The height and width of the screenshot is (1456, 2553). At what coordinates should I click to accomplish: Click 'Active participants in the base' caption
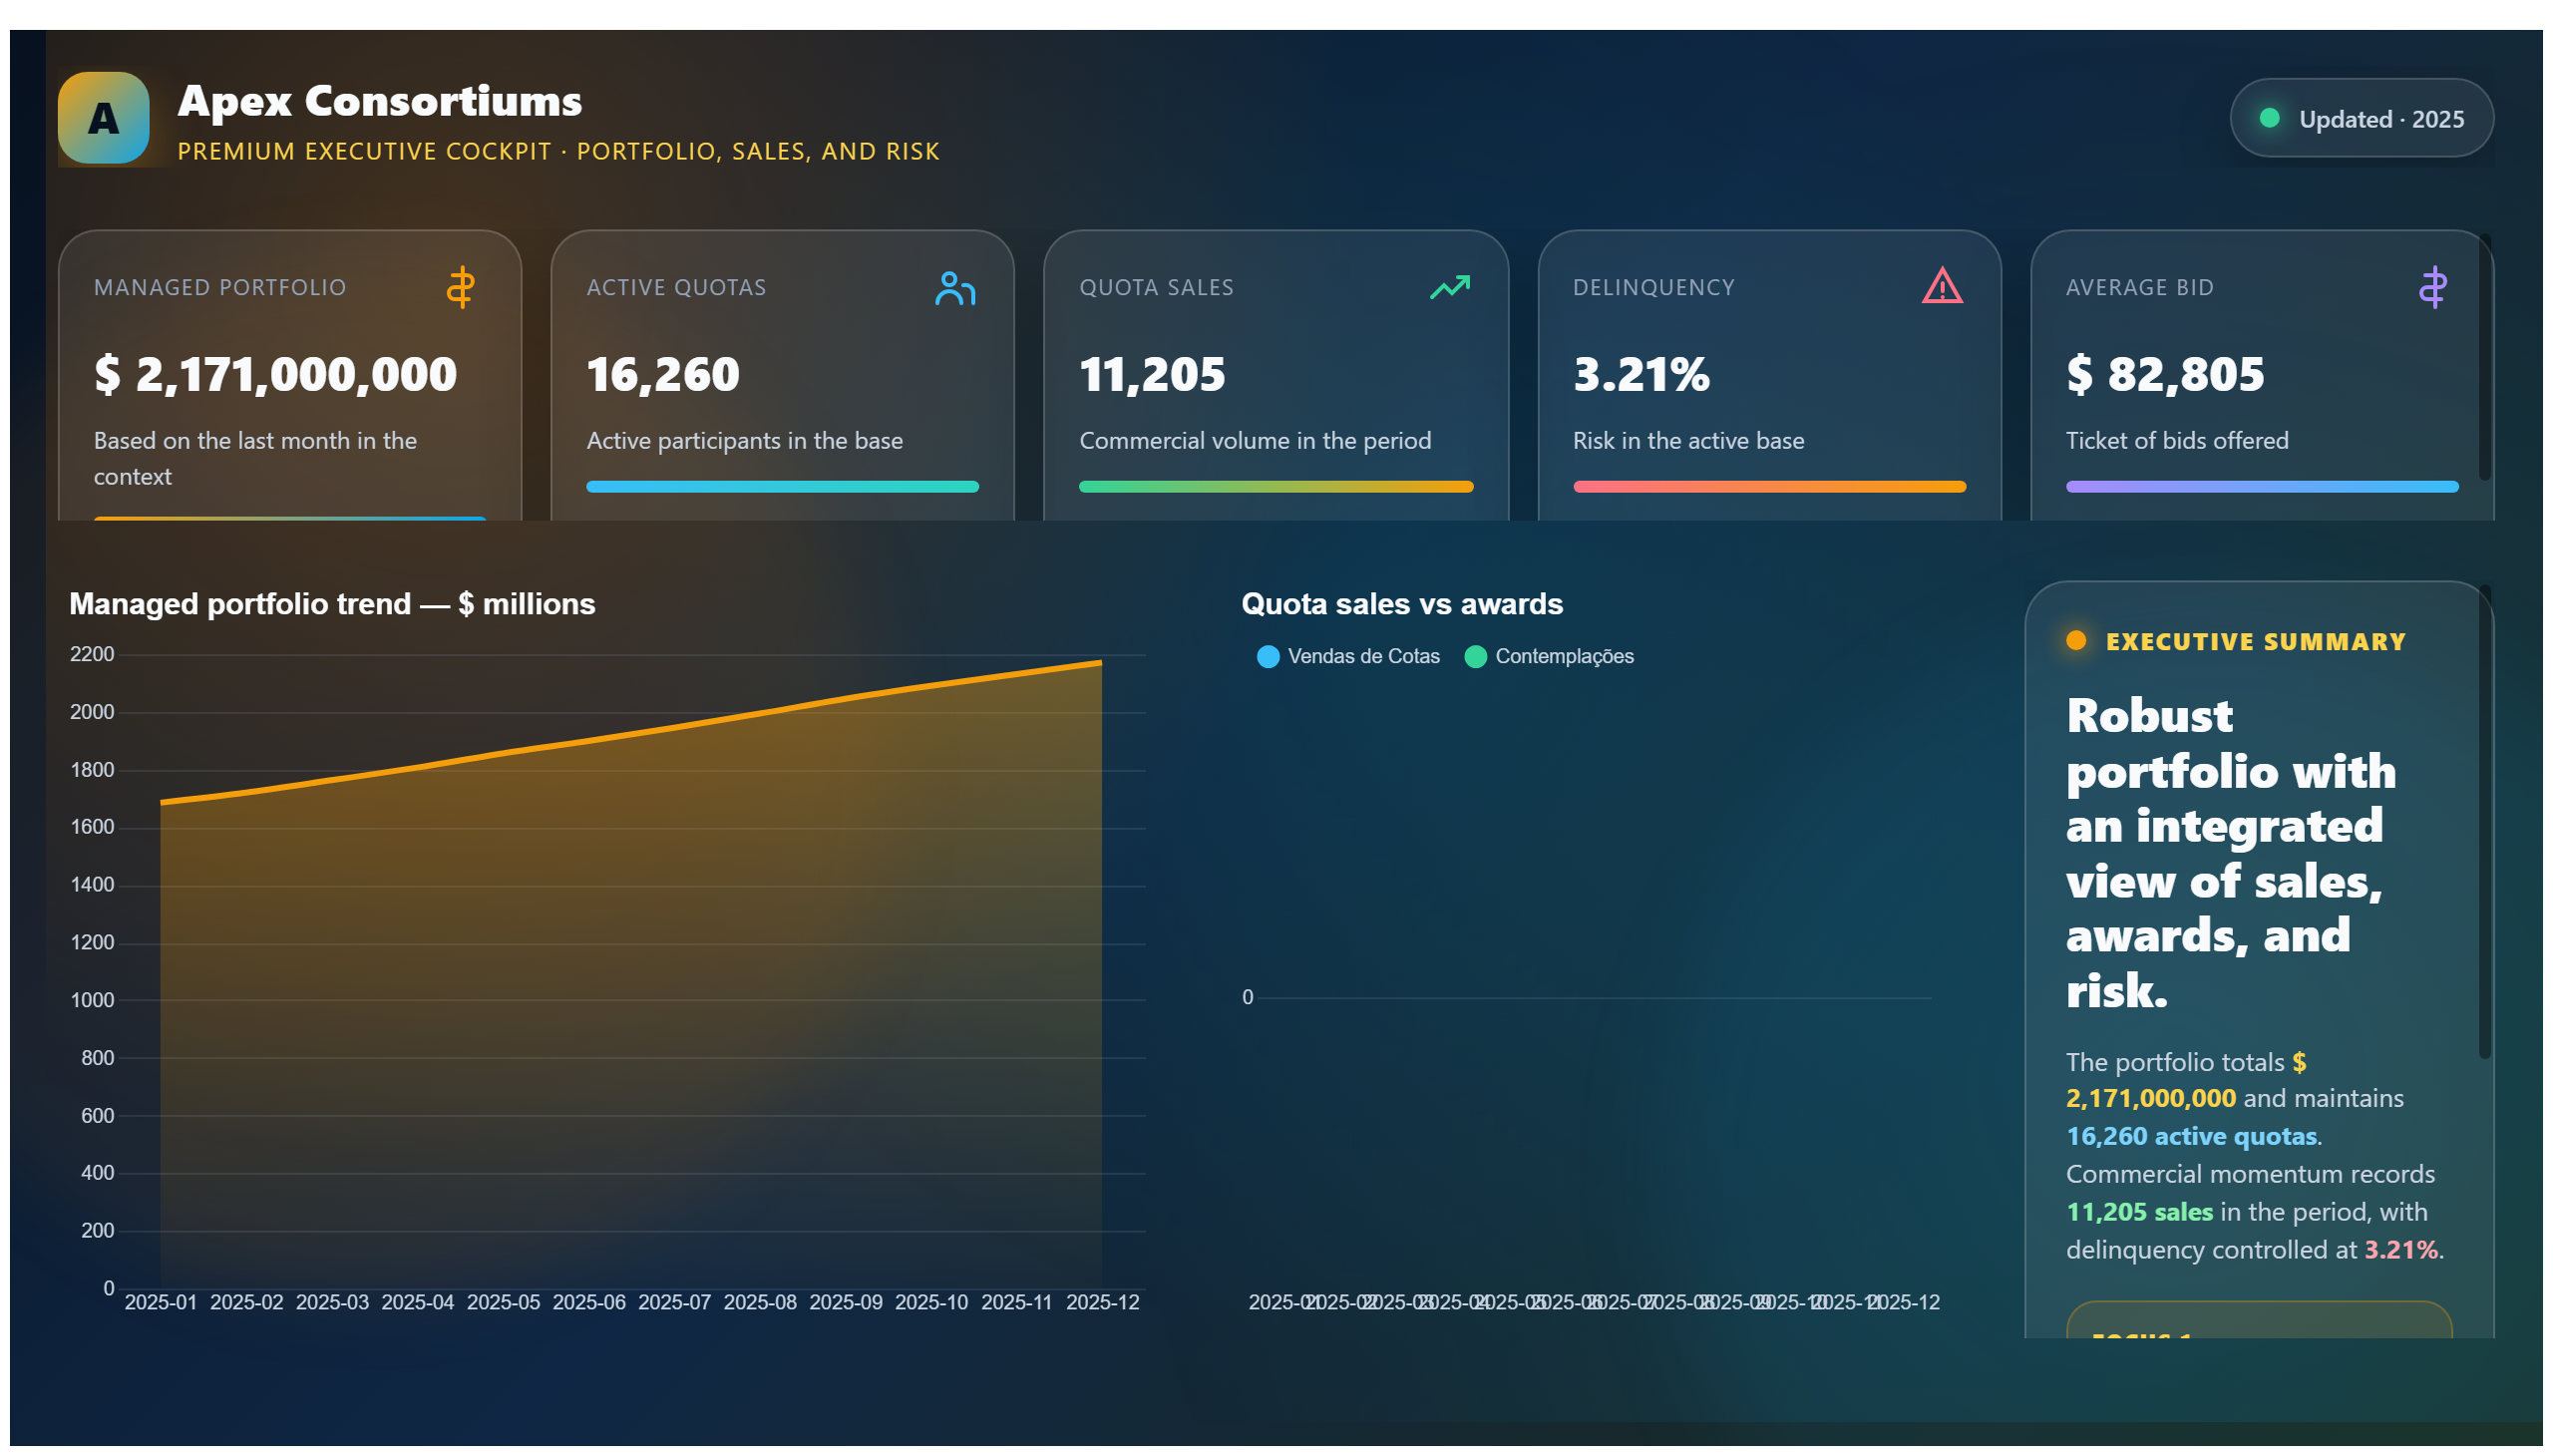pyautogui.click(x=744, y=441)
